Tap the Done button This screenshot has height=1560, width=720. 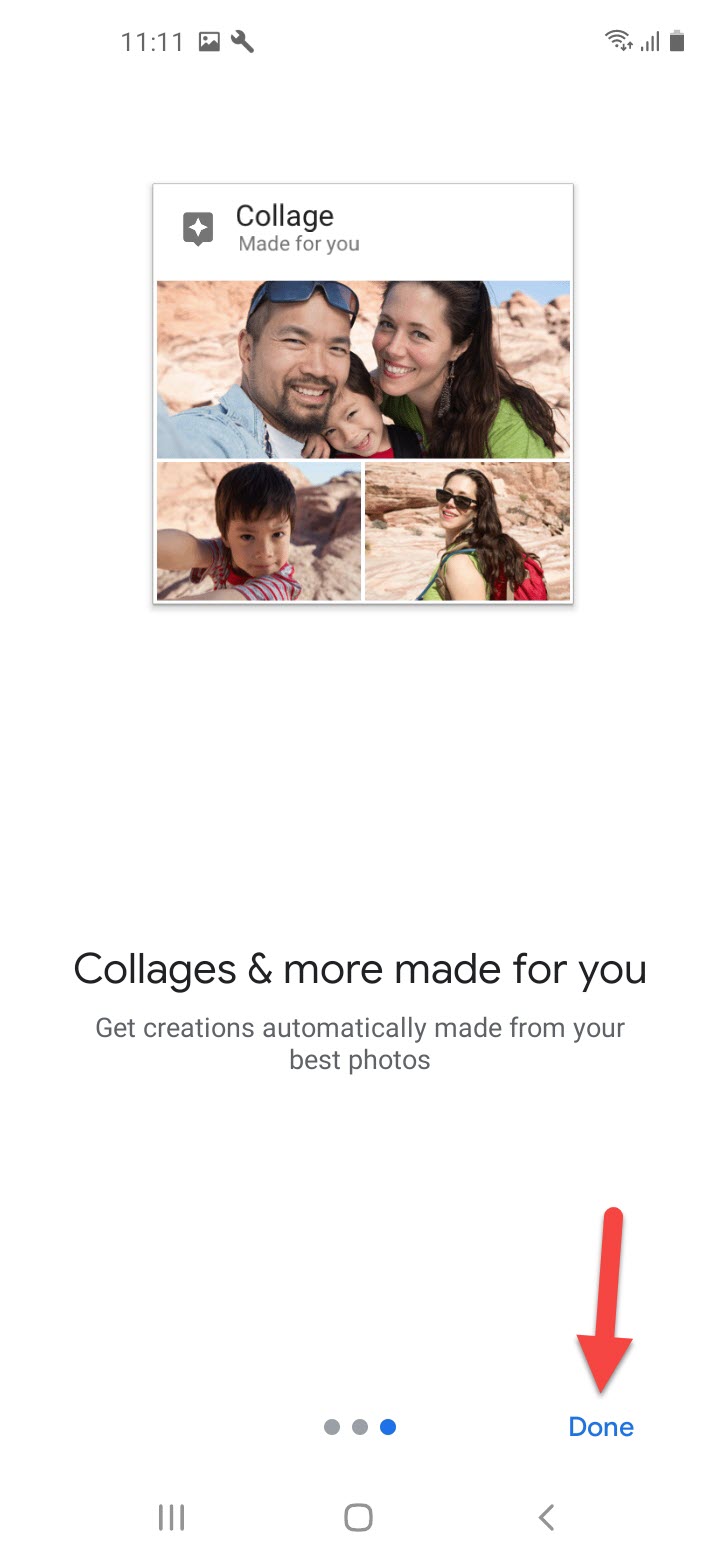[601, 1427]
